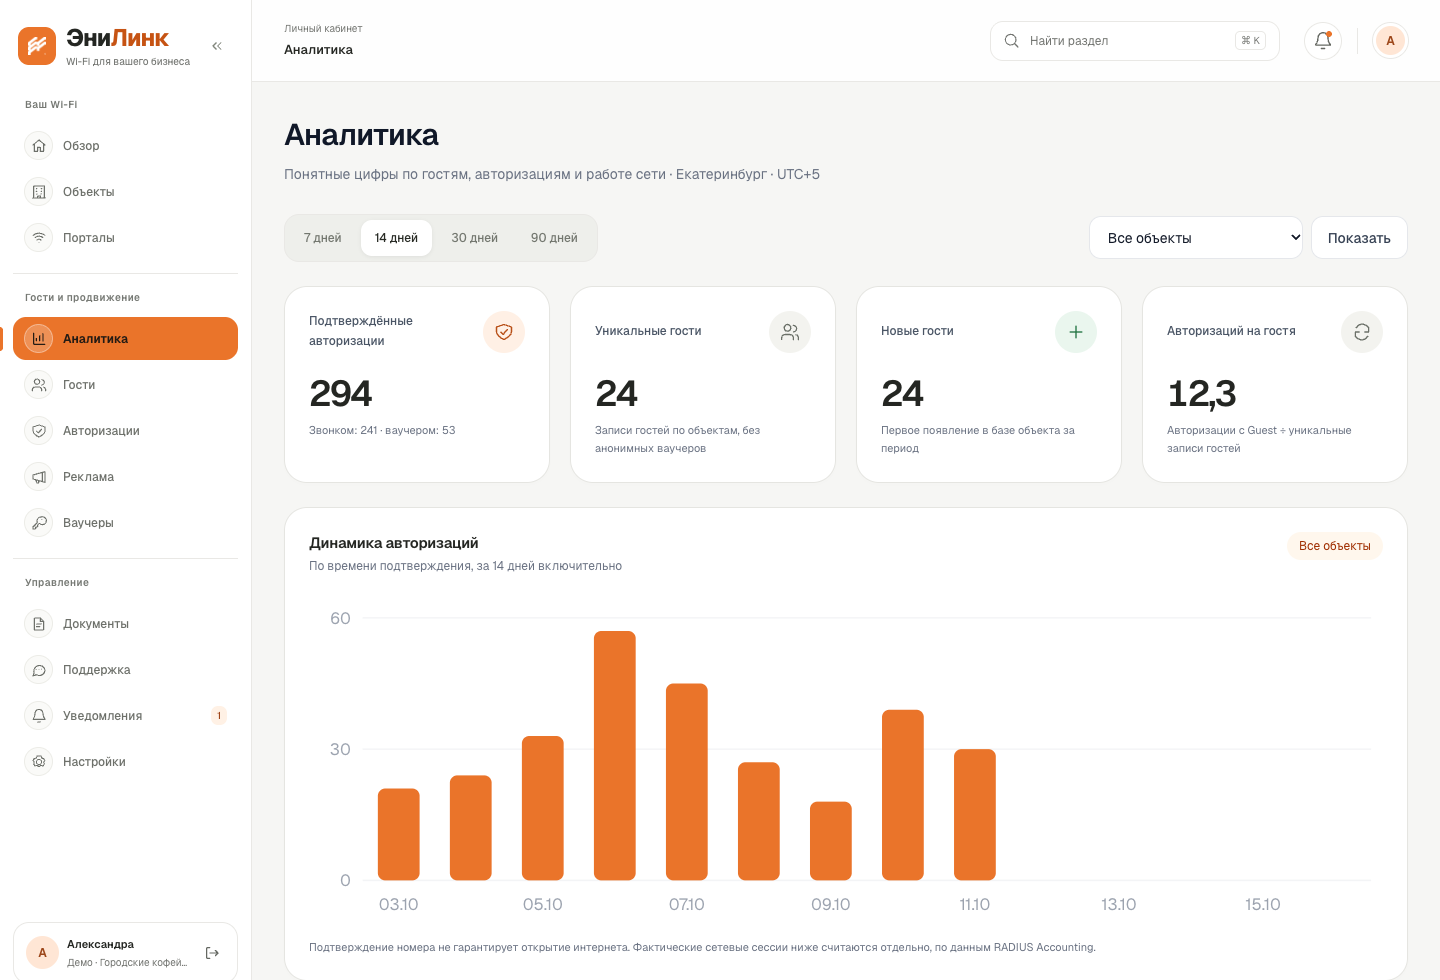Go to Документы
Viewport: 1440px width, 980px height.
125,624
